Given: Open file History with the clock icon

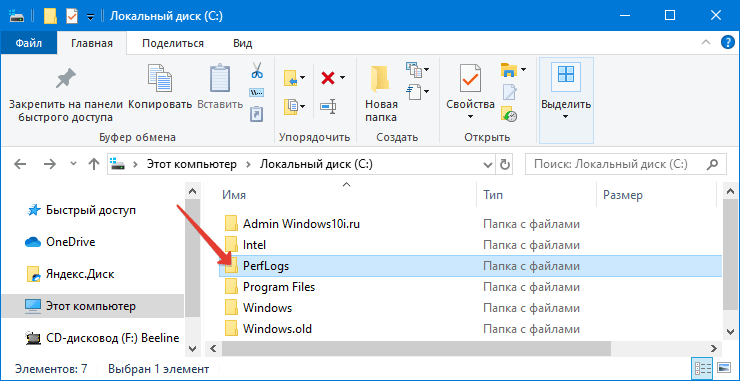Looking at the screenshot, I should (509, 114).
